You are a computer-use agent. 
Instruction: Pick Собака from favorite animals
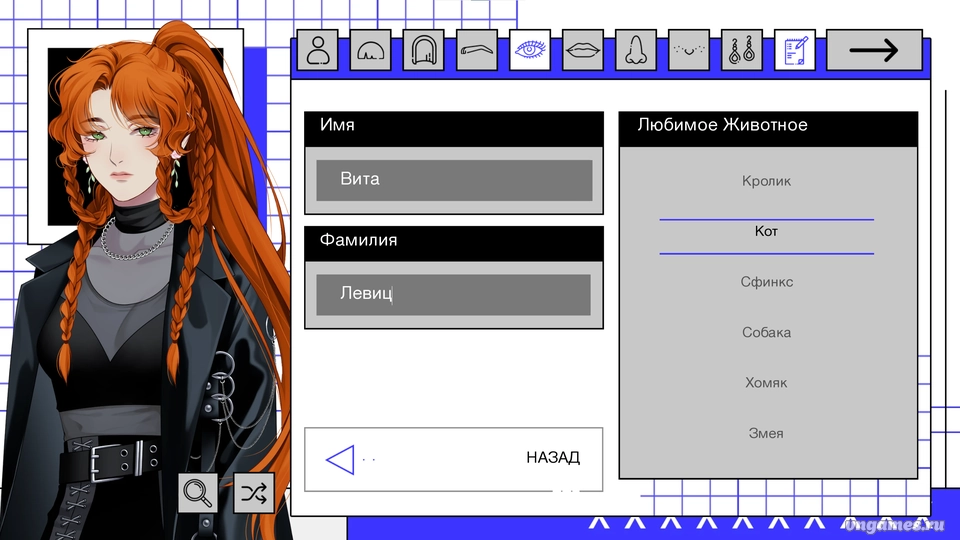(767, 332)
